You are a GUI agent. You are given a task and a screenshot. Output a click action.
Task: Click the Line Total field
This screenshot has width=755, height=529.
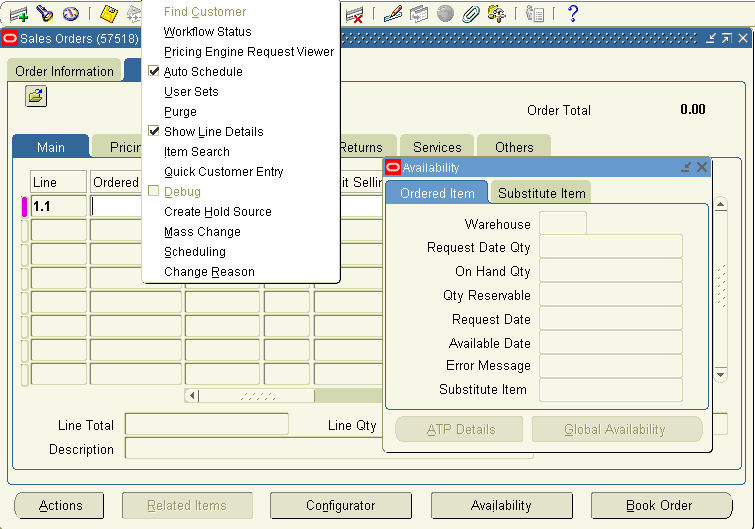(207, 424)
